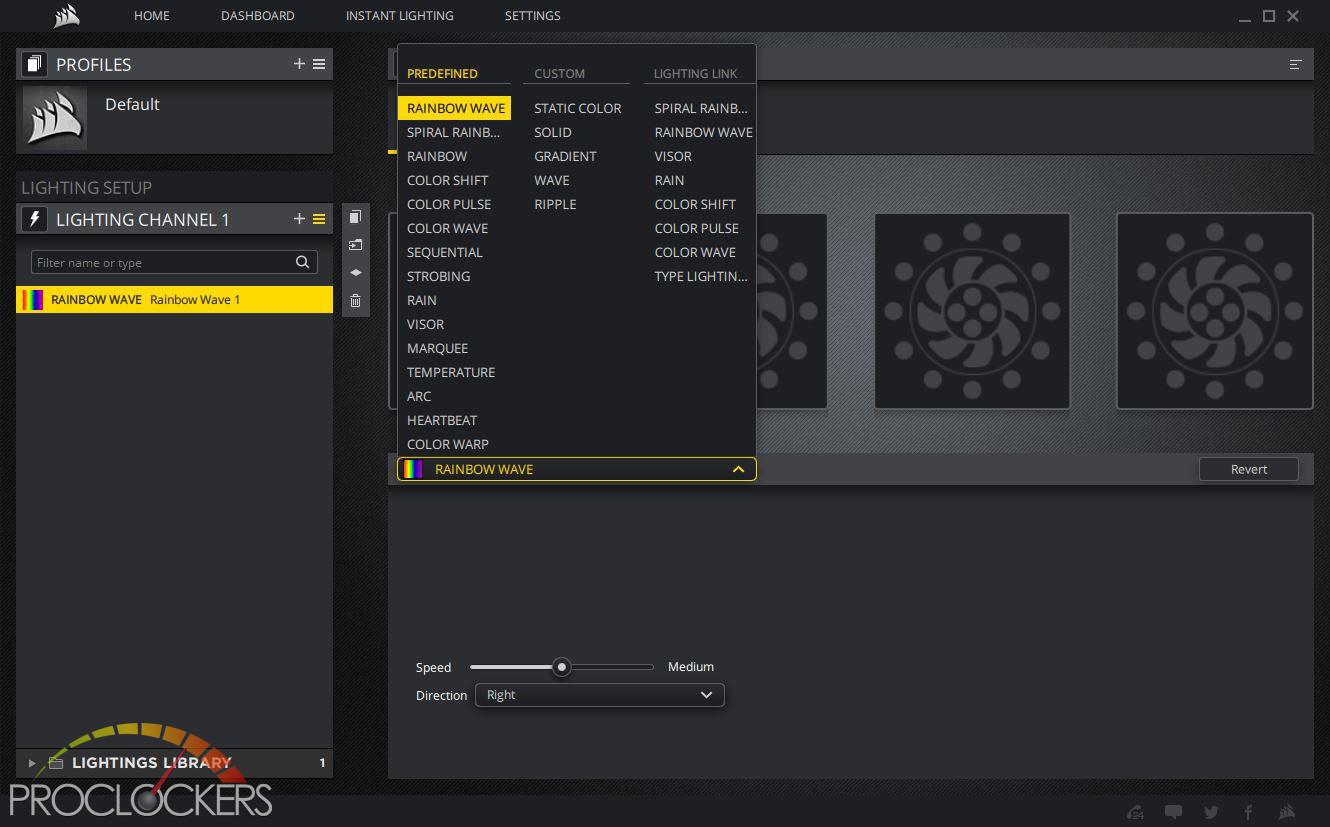1330x827 pixels.
Task: Open the Direction dropdown set to Right
Action: pyautogui.click(x=599, y=695)
